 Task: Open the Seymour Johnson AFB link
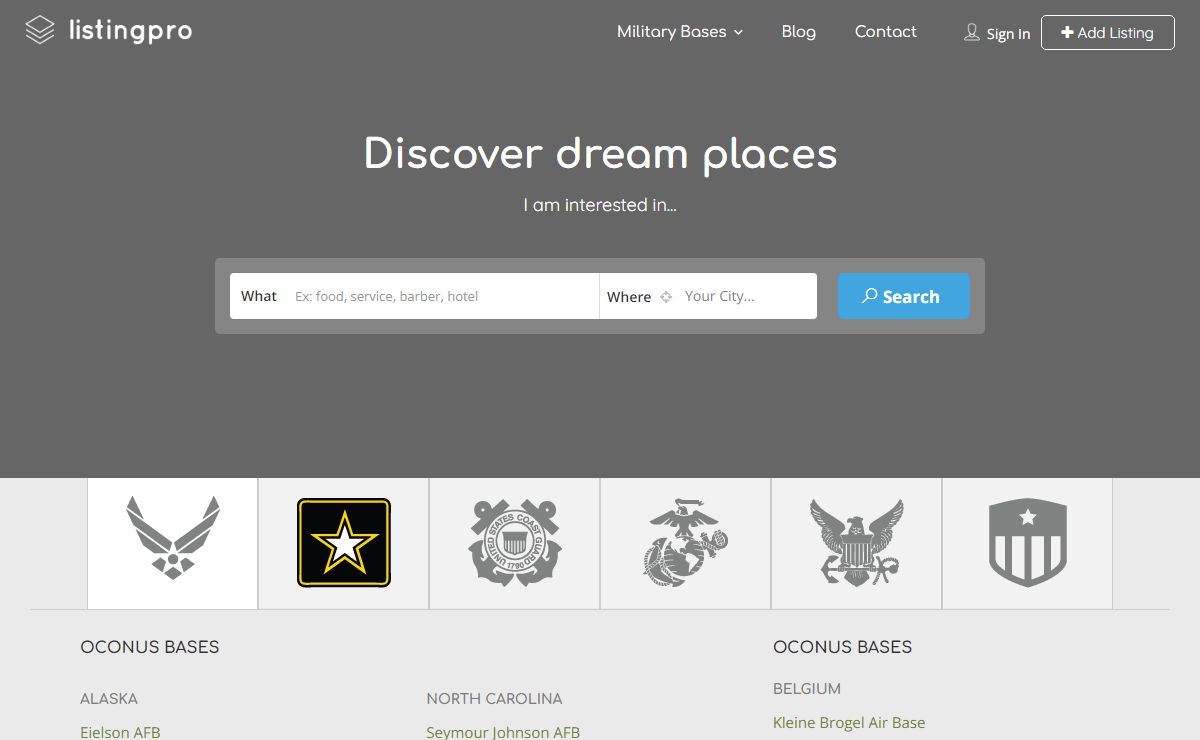(503, 732)
